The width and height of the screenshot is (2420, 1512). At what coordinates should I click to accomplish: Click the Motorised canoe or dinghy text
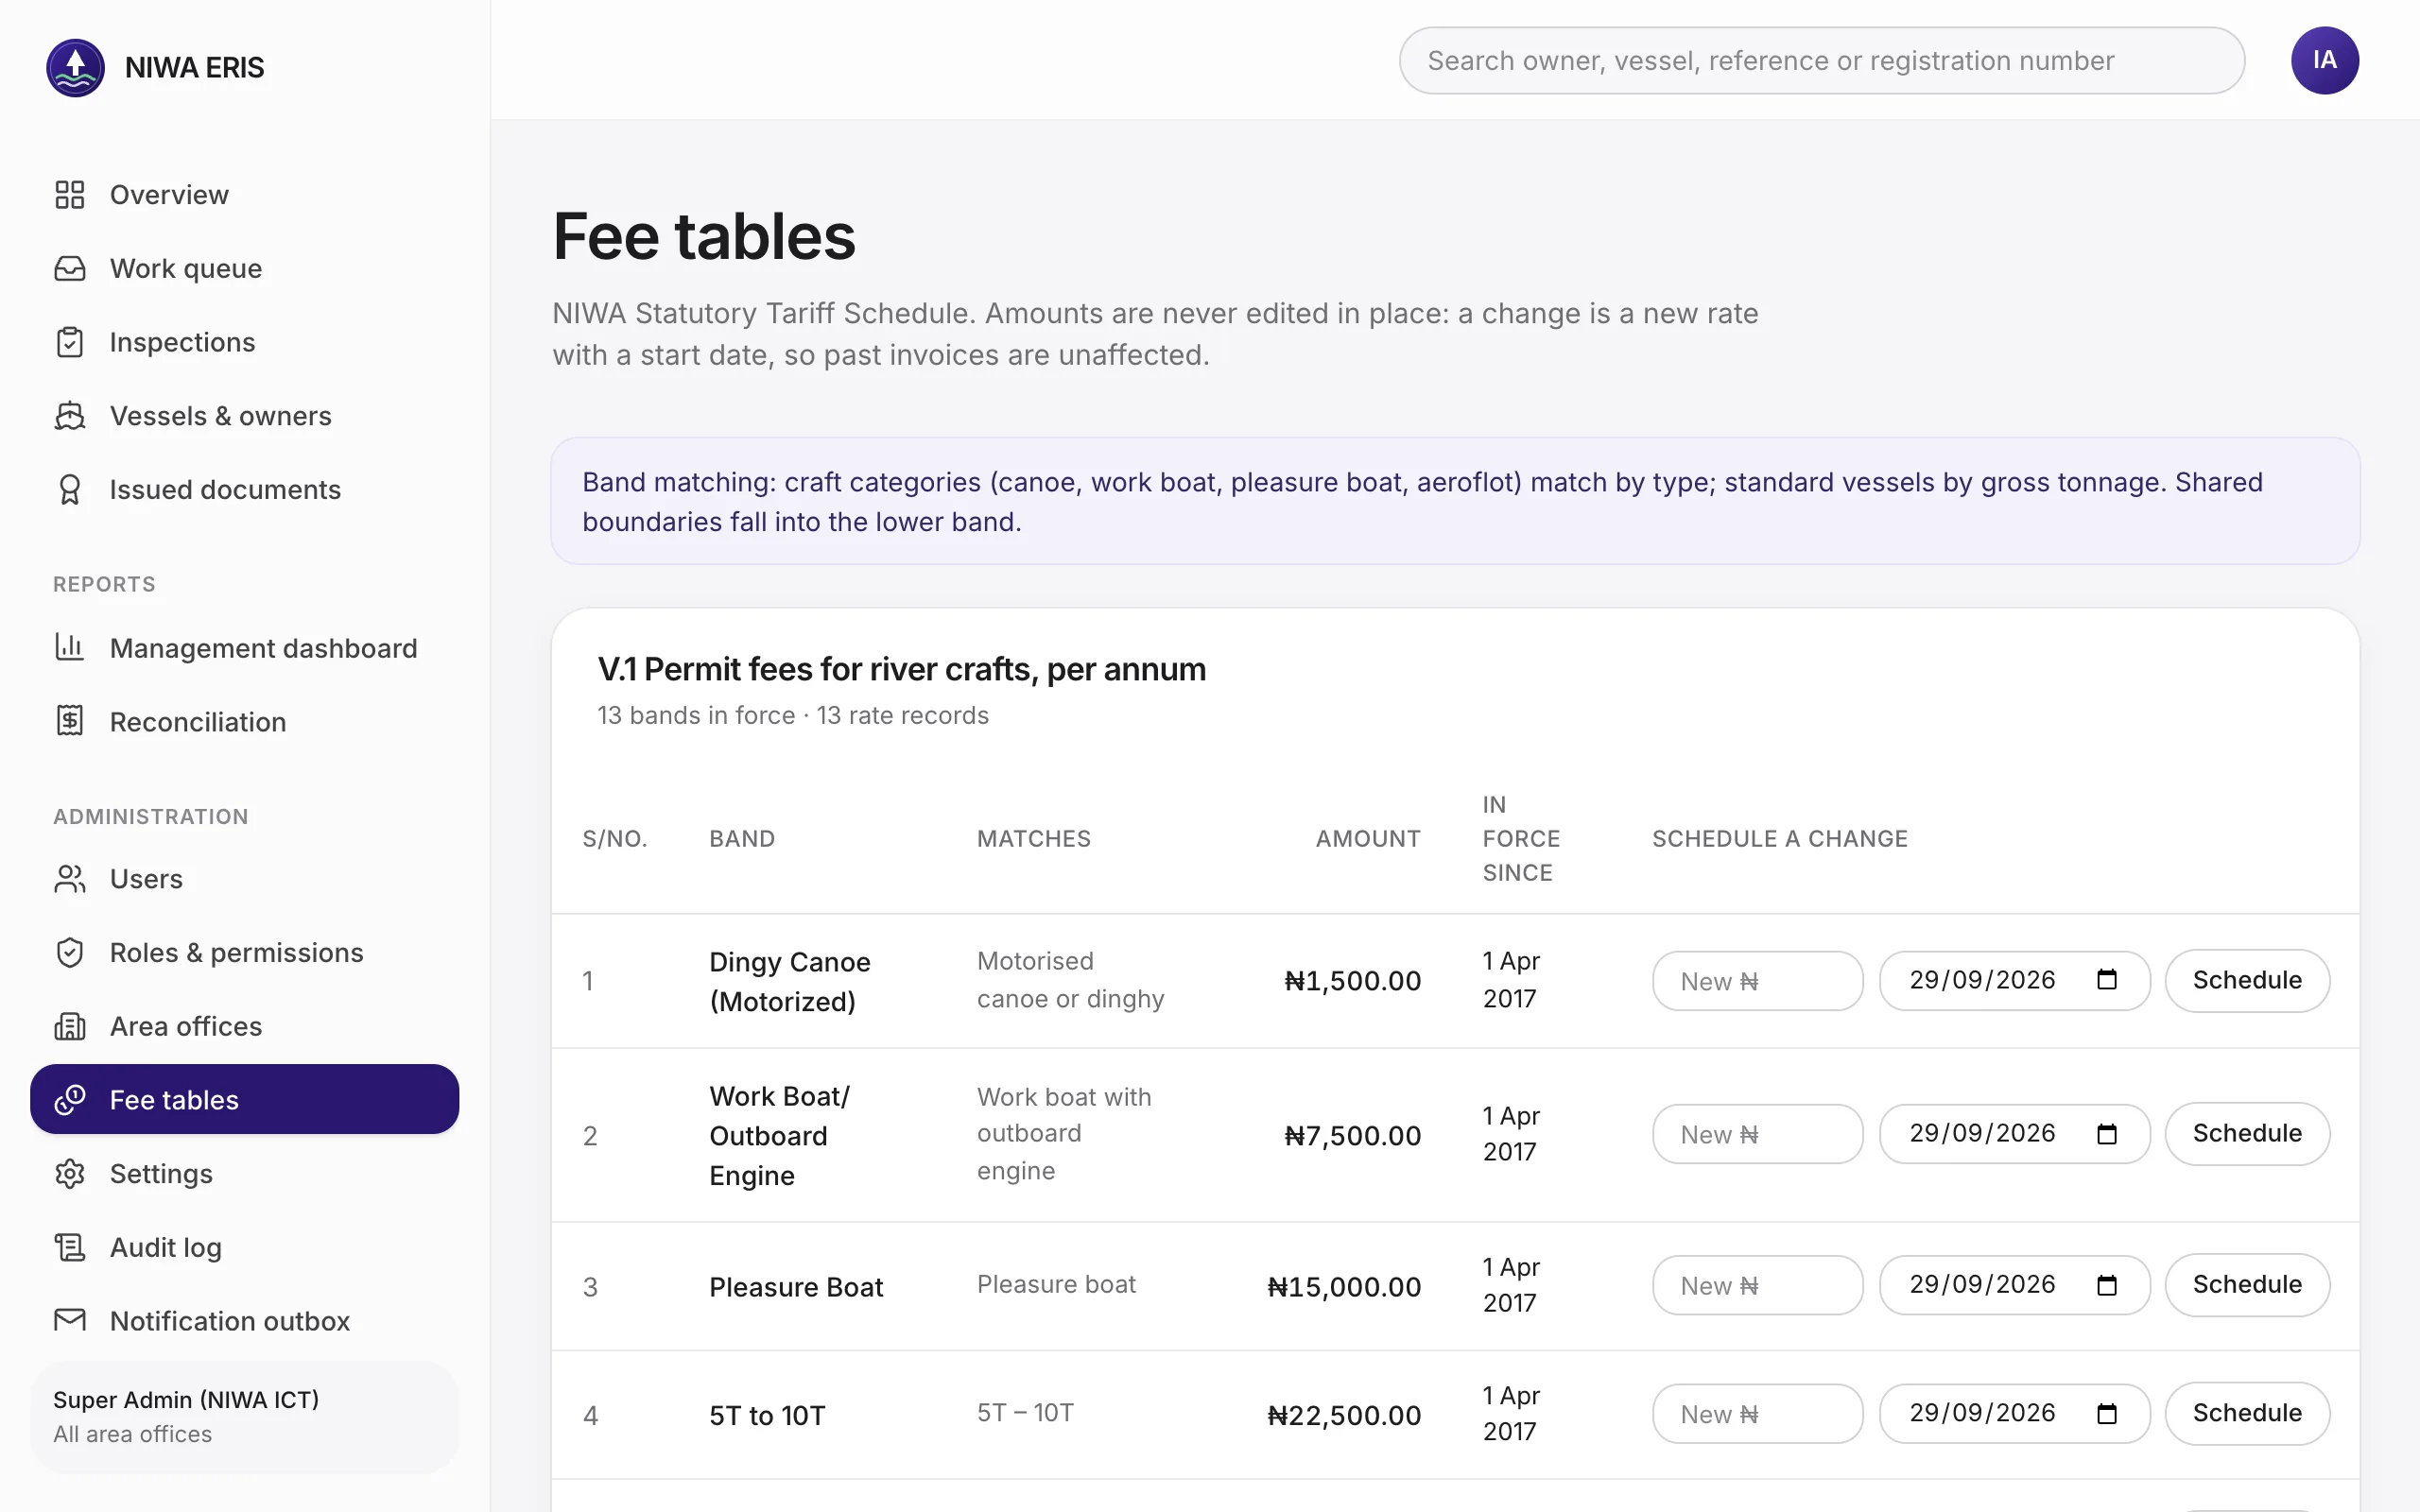(x=1070, y=980)
